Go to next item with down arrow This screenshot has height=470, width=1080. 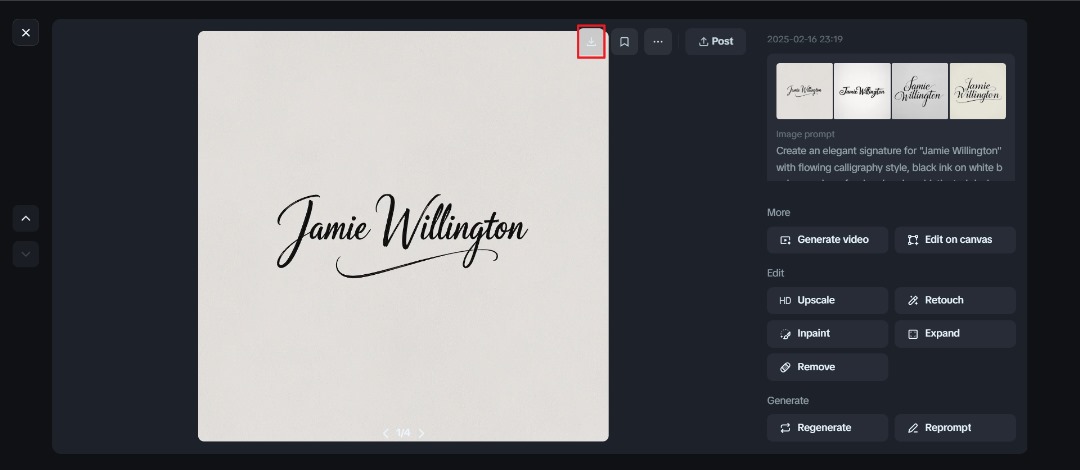(x=26, y=254)
